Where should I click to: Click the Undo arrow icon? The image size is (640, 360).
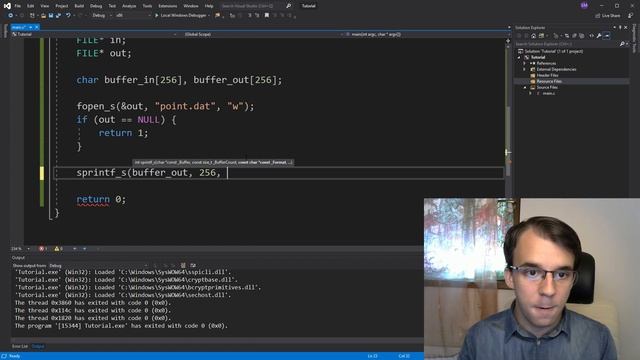tap(68, 16)
